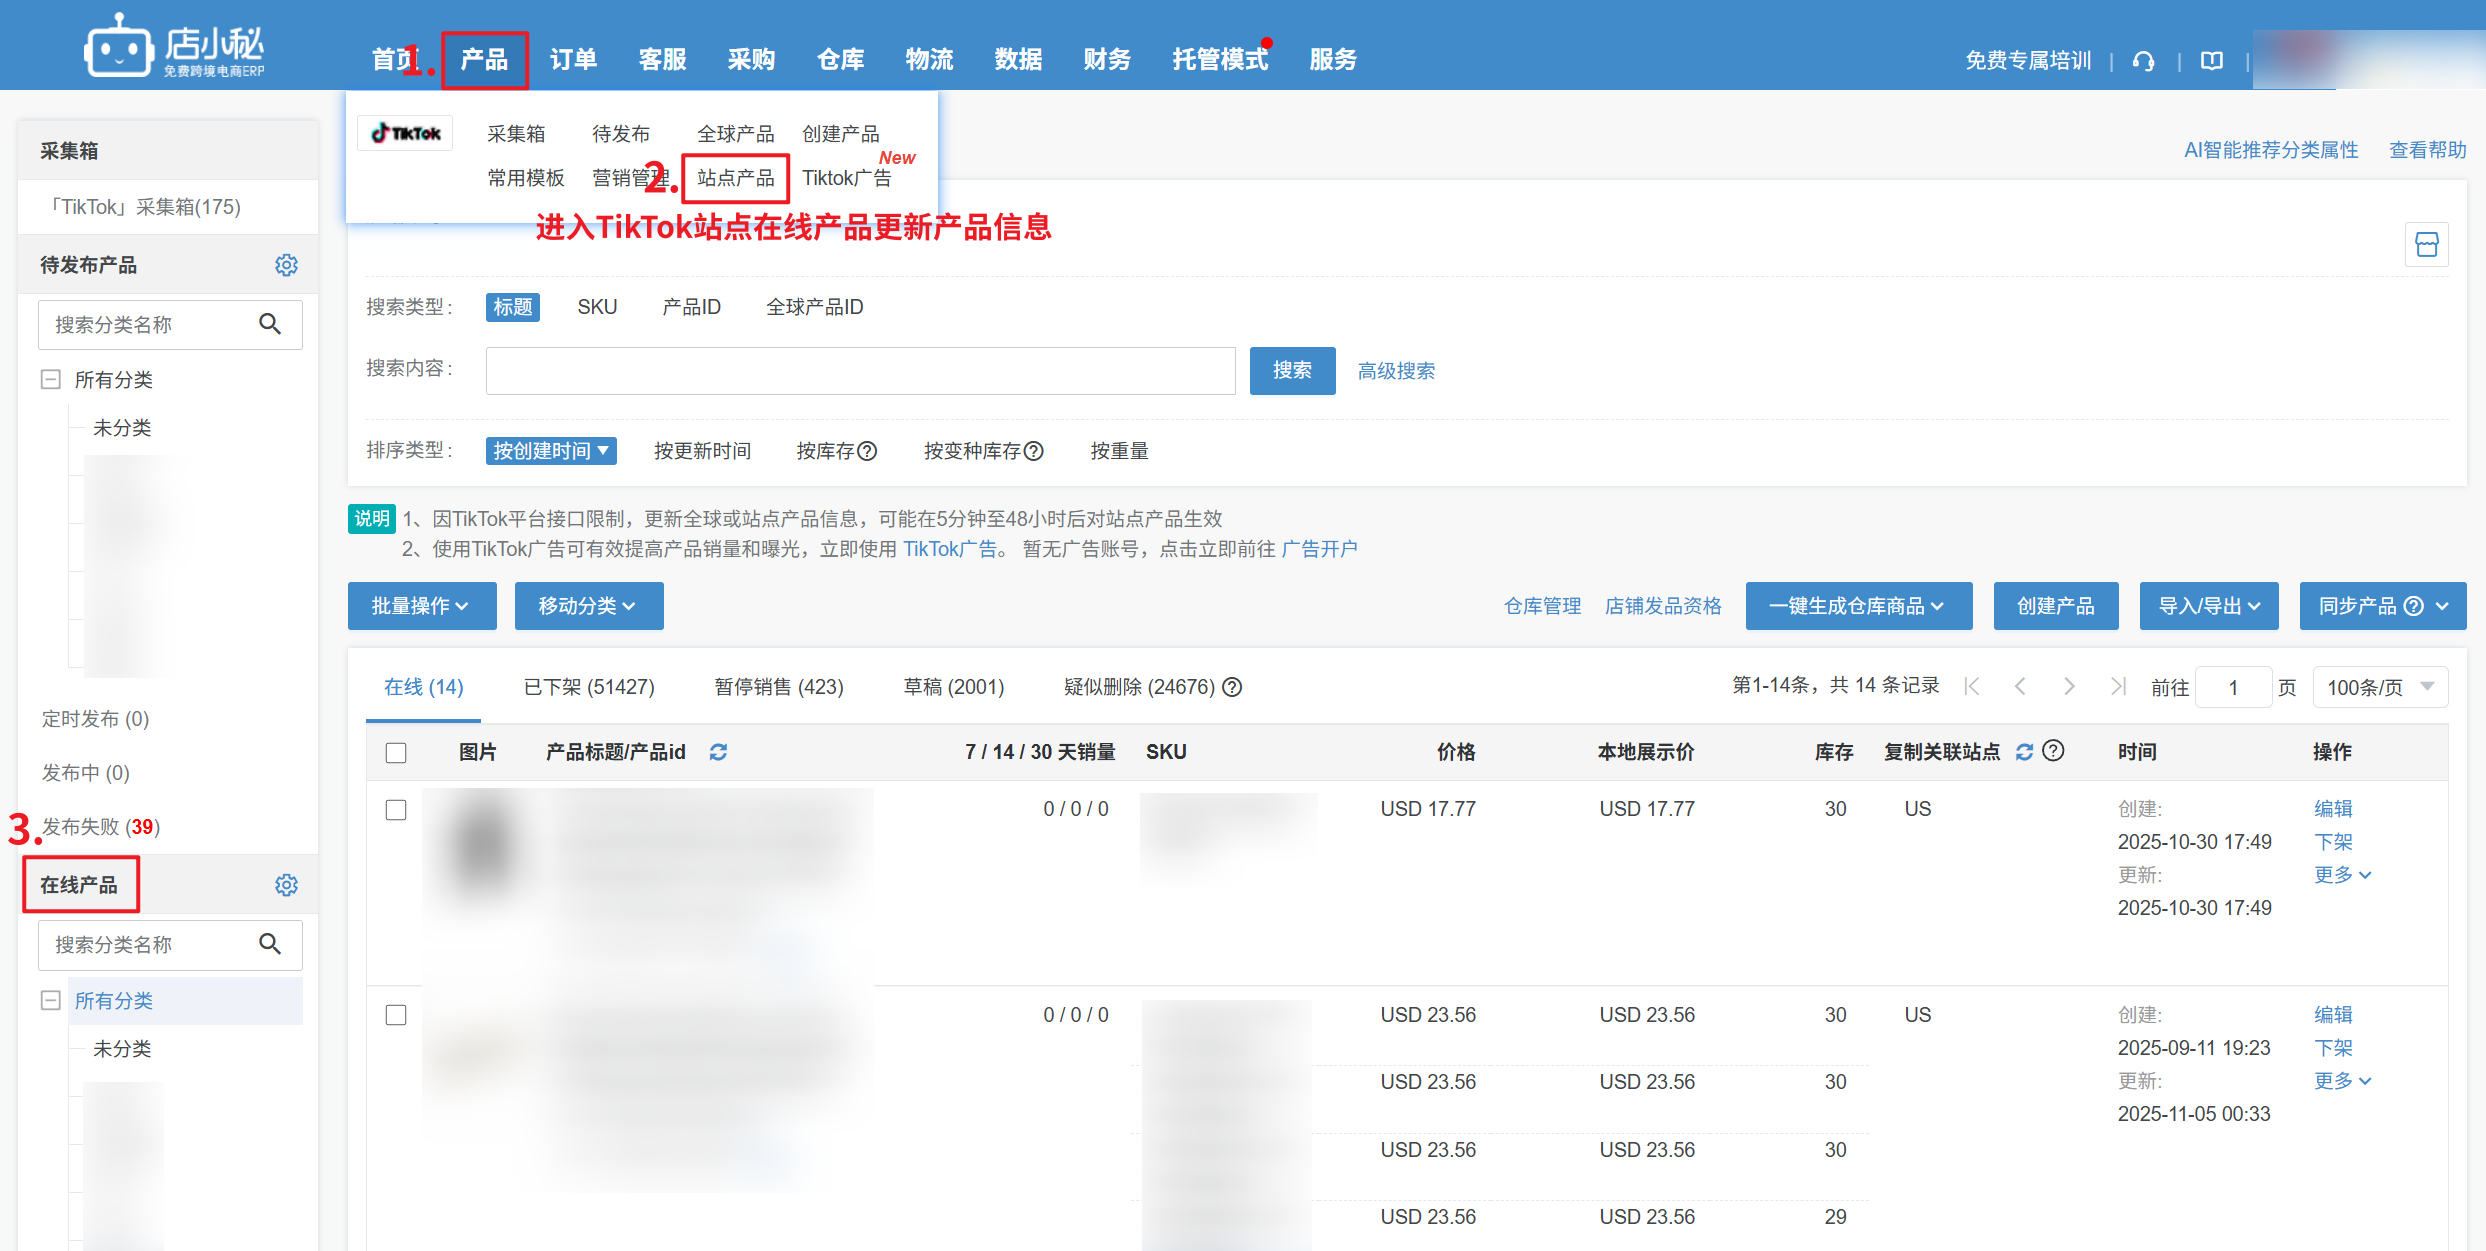Click help icon next to 疑似删除 tab
The height and width of the screenshot is (1251, 2486).
(1233, 687)
